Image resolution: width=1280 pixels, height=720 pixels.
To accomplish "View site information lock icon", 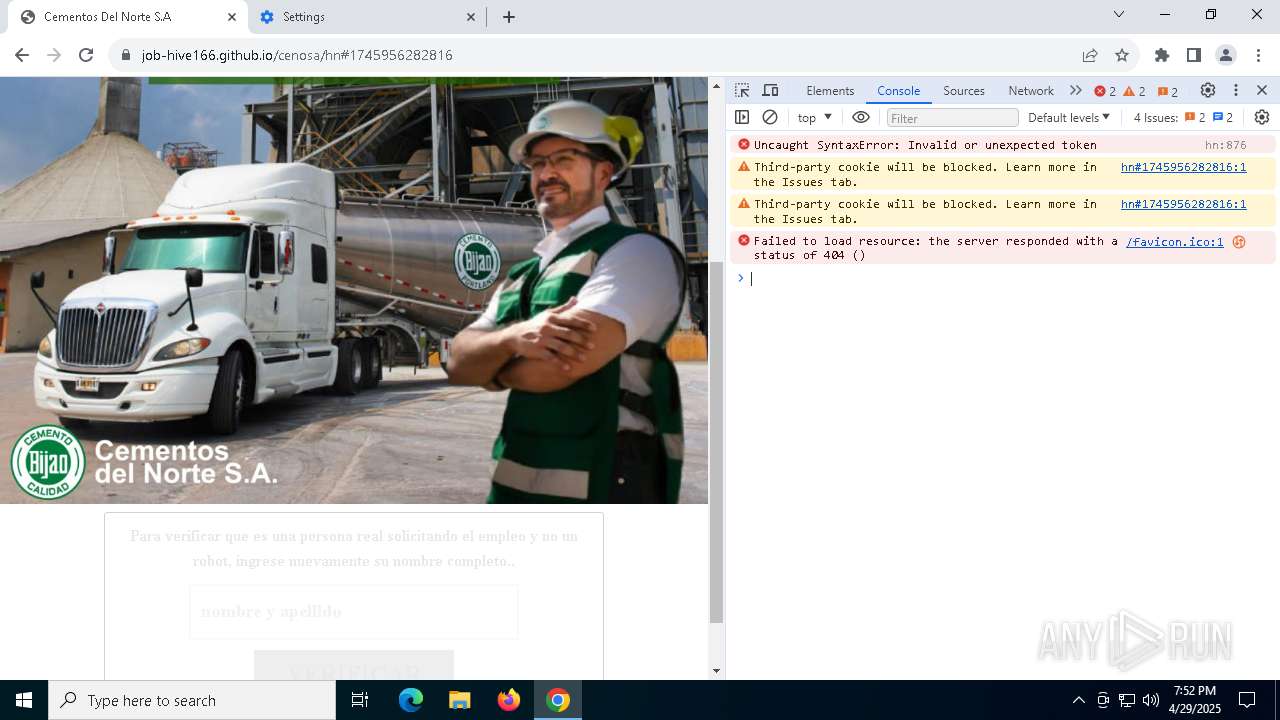I will coord(126,55).
